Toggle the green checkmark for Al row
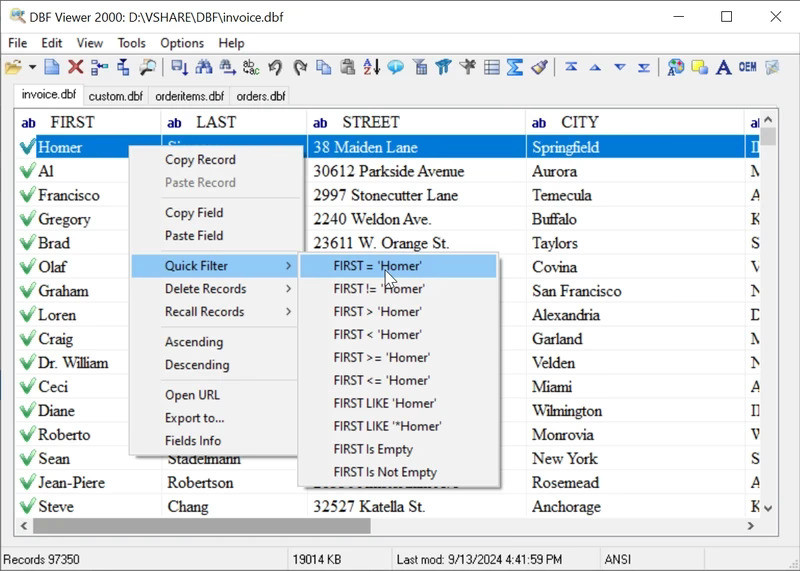Image resolution: width=800 pixels, height=571 pixels. click(28, 171)
